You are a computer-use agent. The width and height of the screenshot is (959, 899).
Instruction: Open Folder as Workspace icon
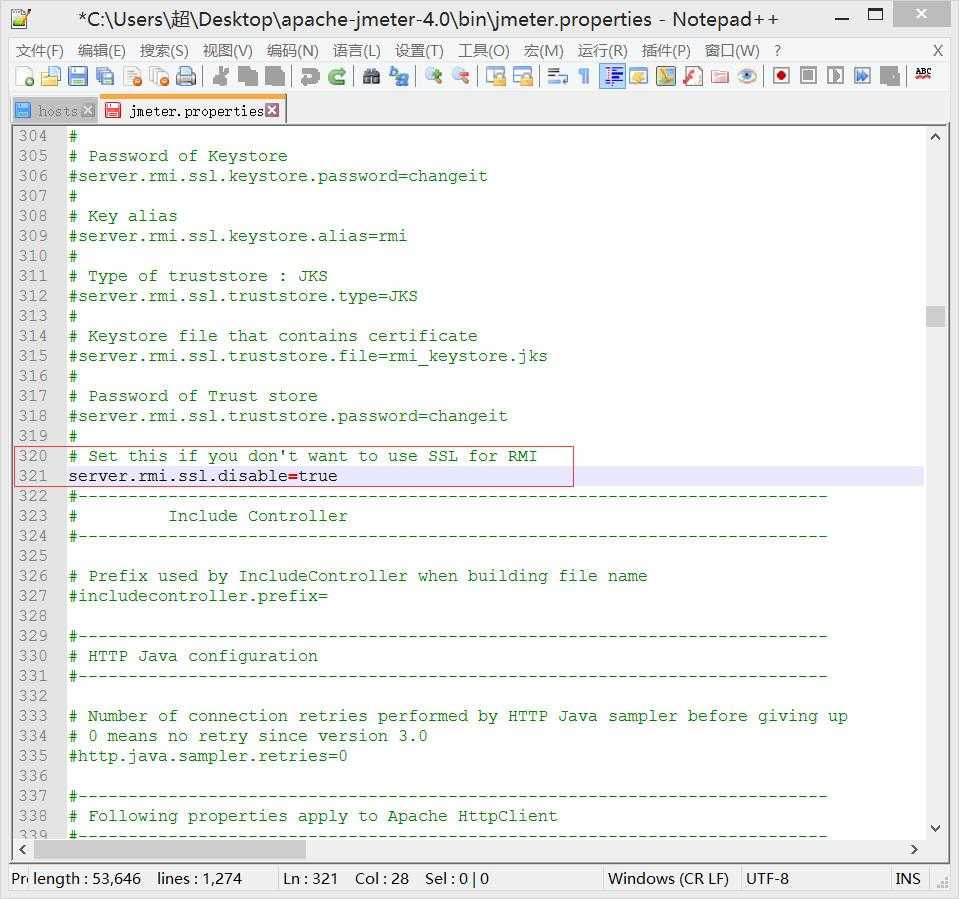coord(720,76)
